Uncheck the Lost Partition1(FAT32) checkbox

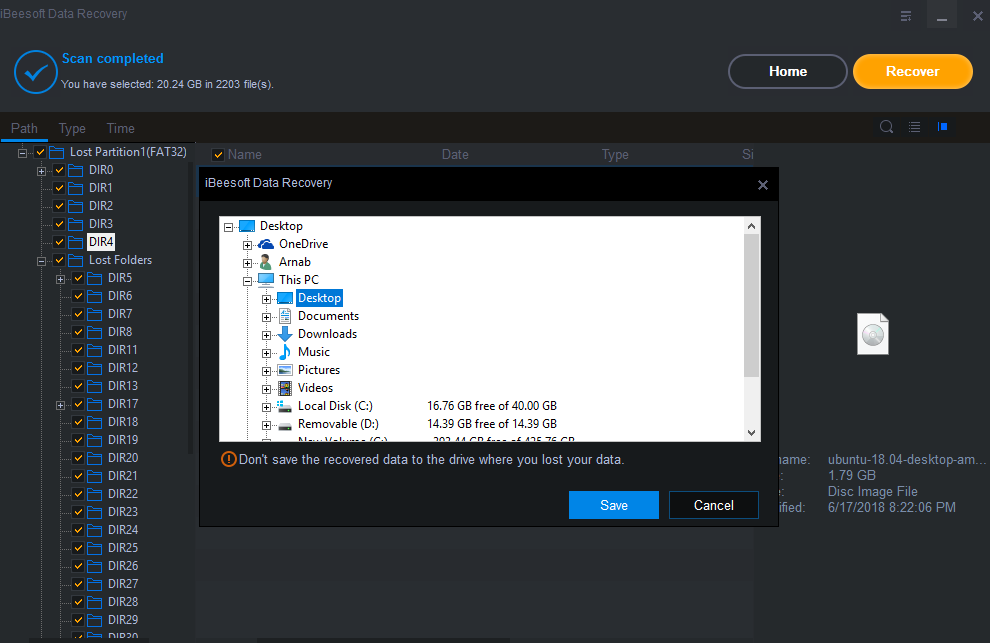pos(40,152)
